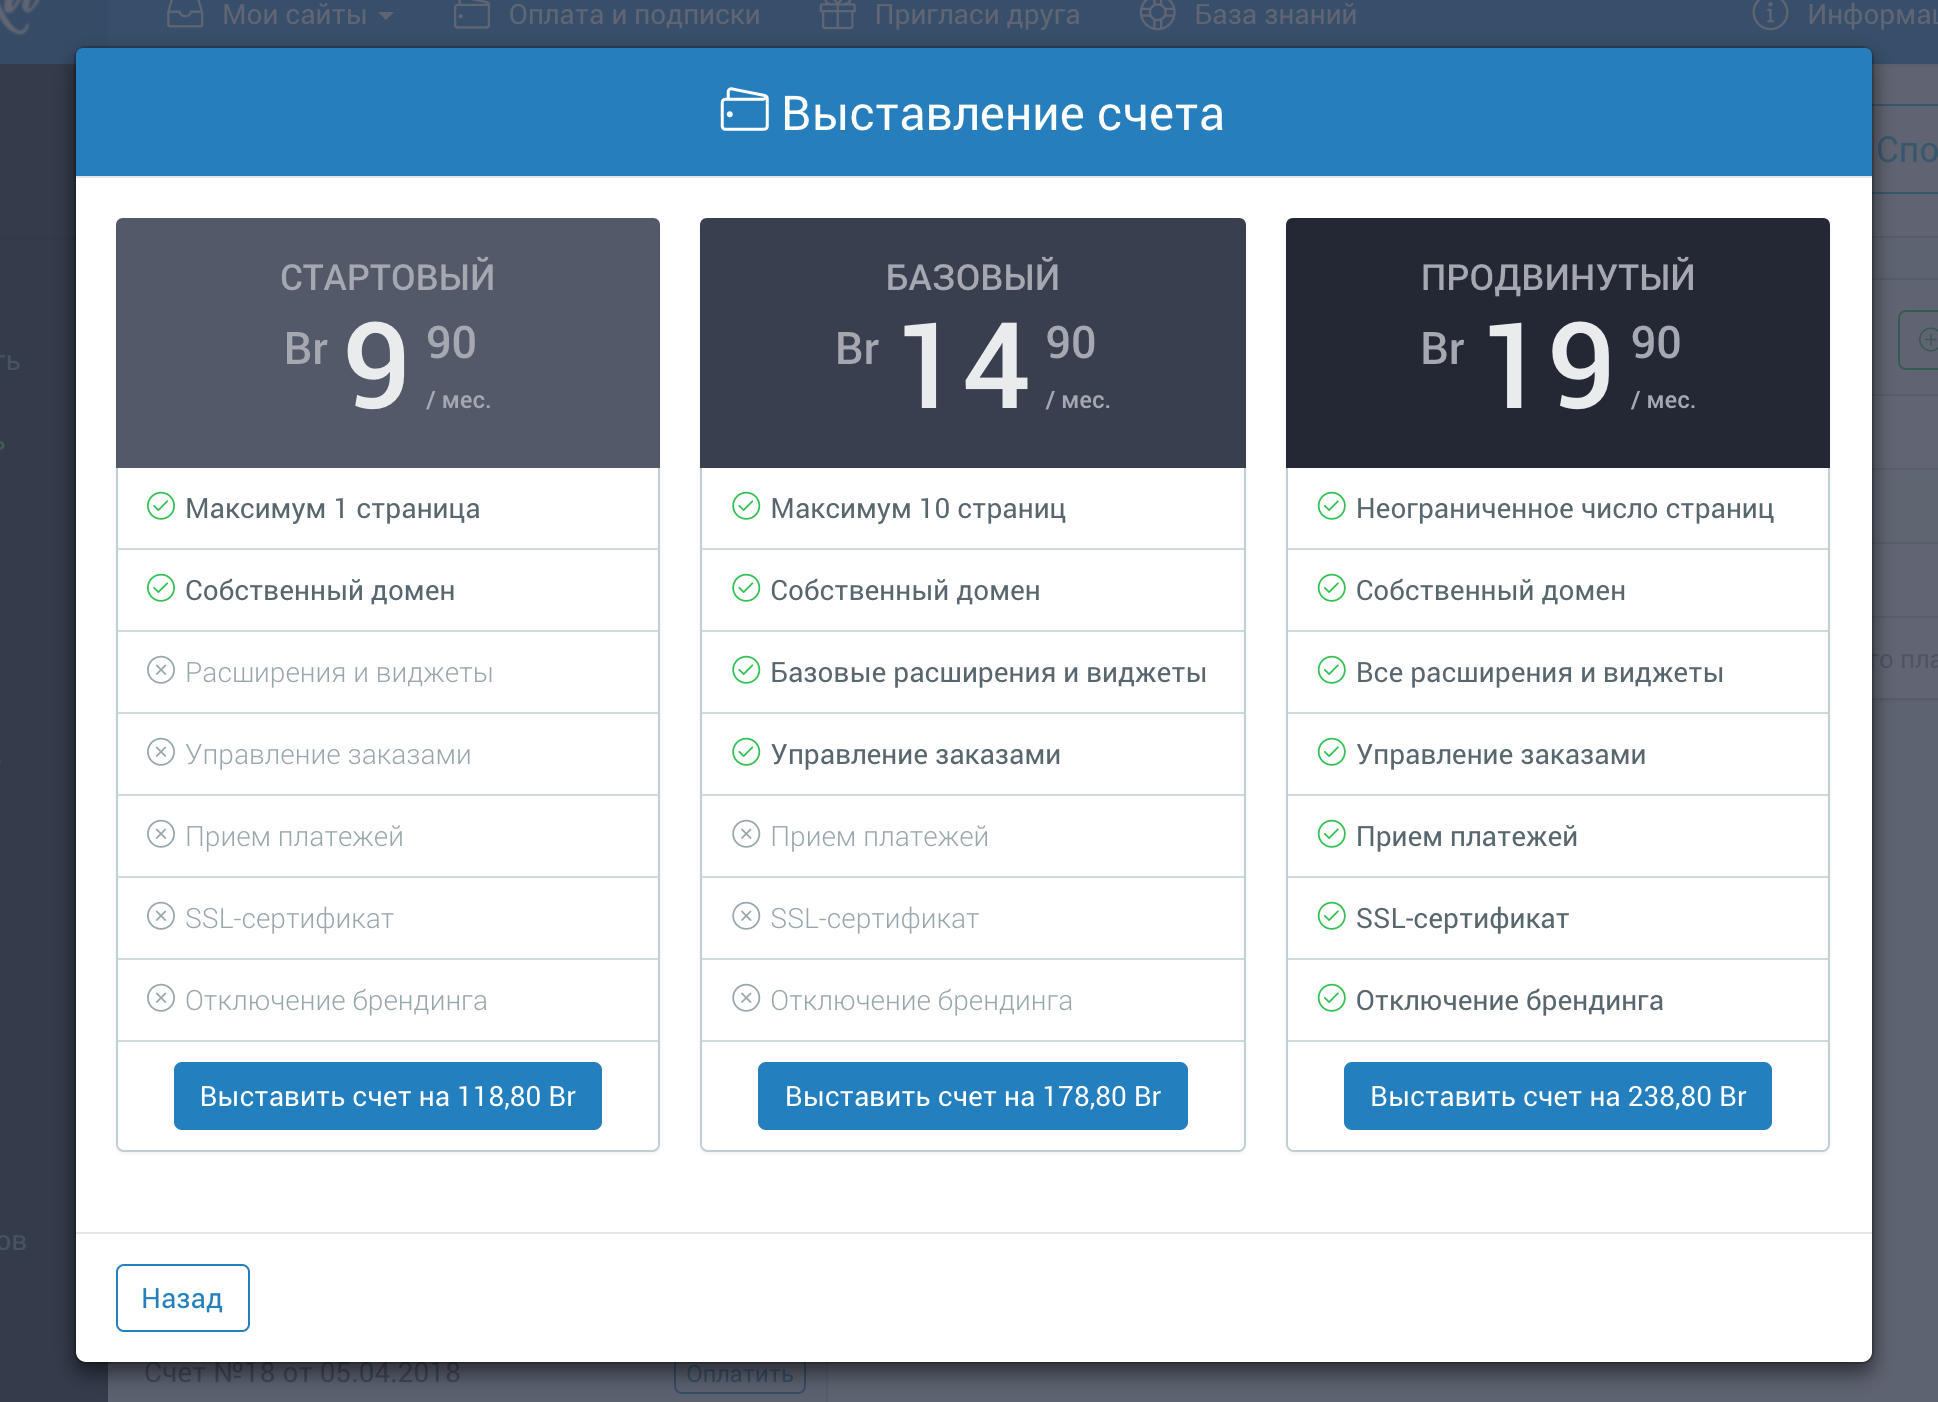Screen dimensions: 1938x1402
Task: Expand the Мои сайты dropdown arrow
Action: (386, 16)
